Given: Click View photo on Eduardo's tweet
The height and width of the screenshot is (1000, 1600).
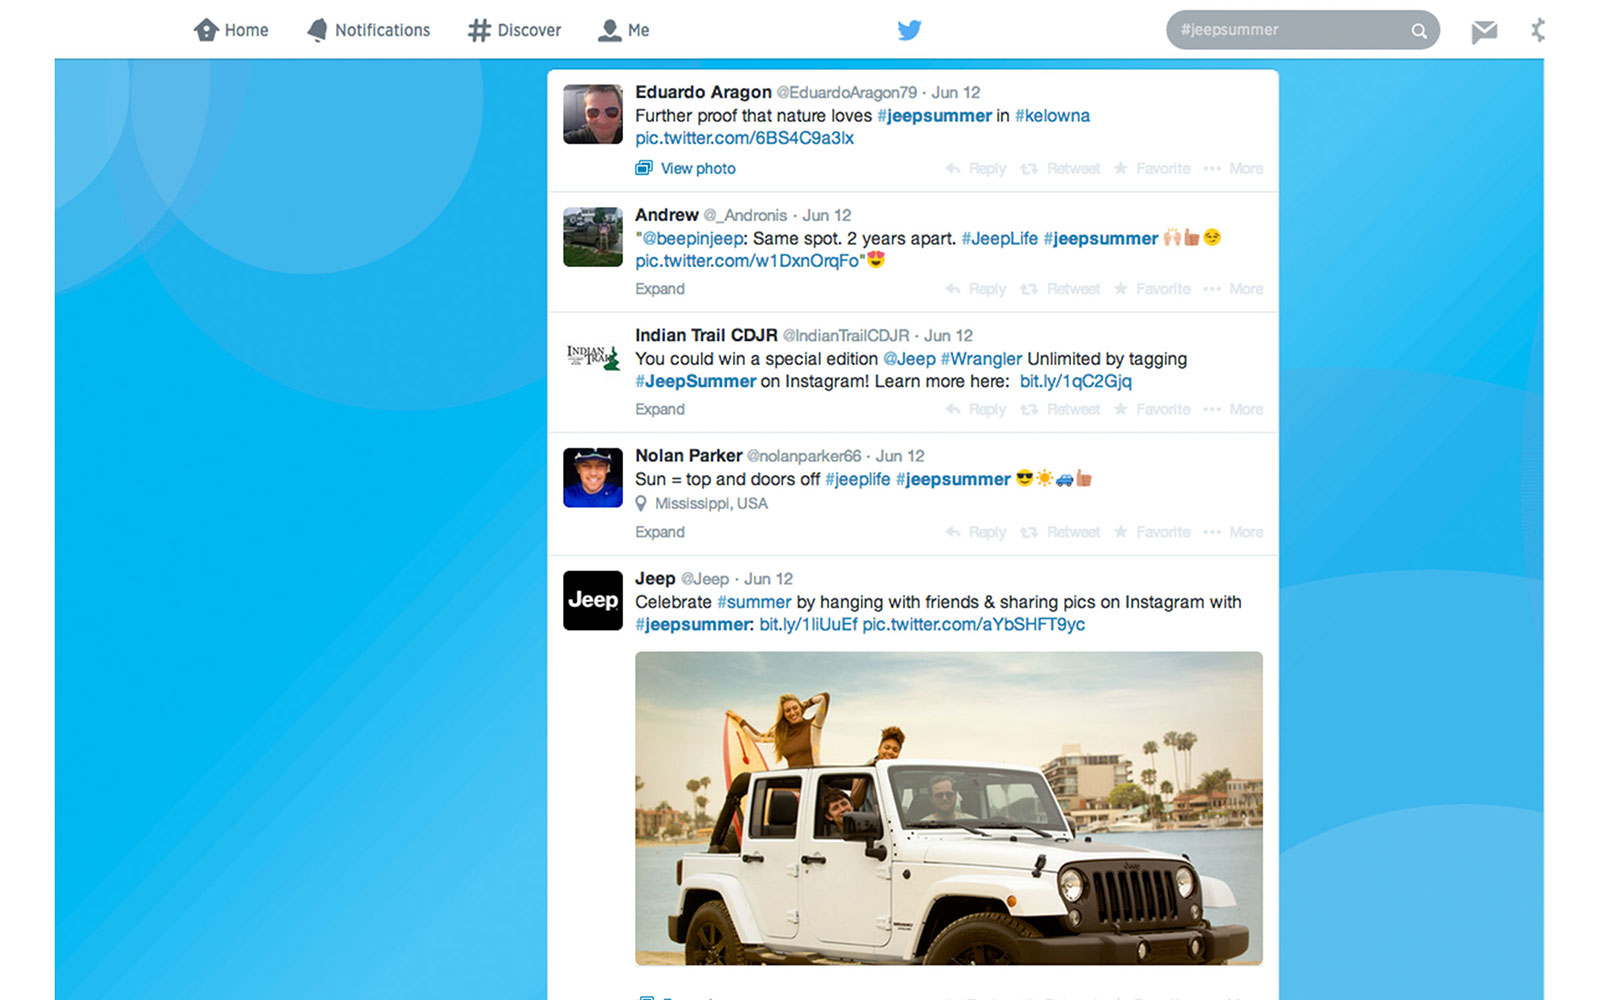Looking at the screenshot, I should (697, 169).
